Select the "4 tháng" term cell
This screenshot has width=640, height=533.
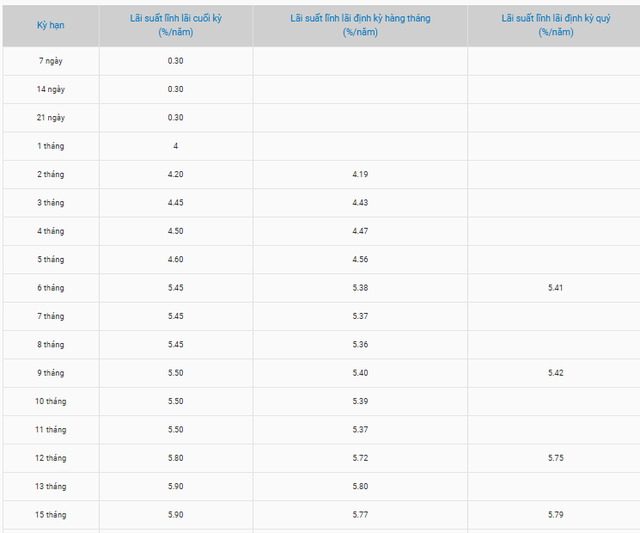(x=49, y=231)
